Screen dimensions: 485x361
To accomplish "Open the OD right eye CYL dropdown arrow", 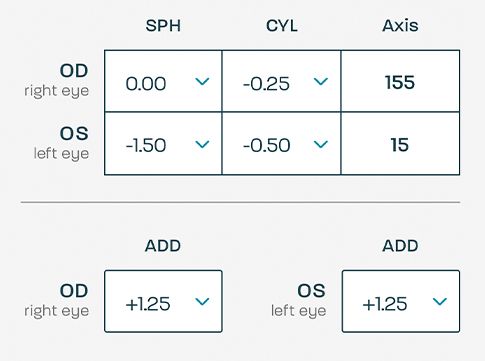I will coord(321,81).
